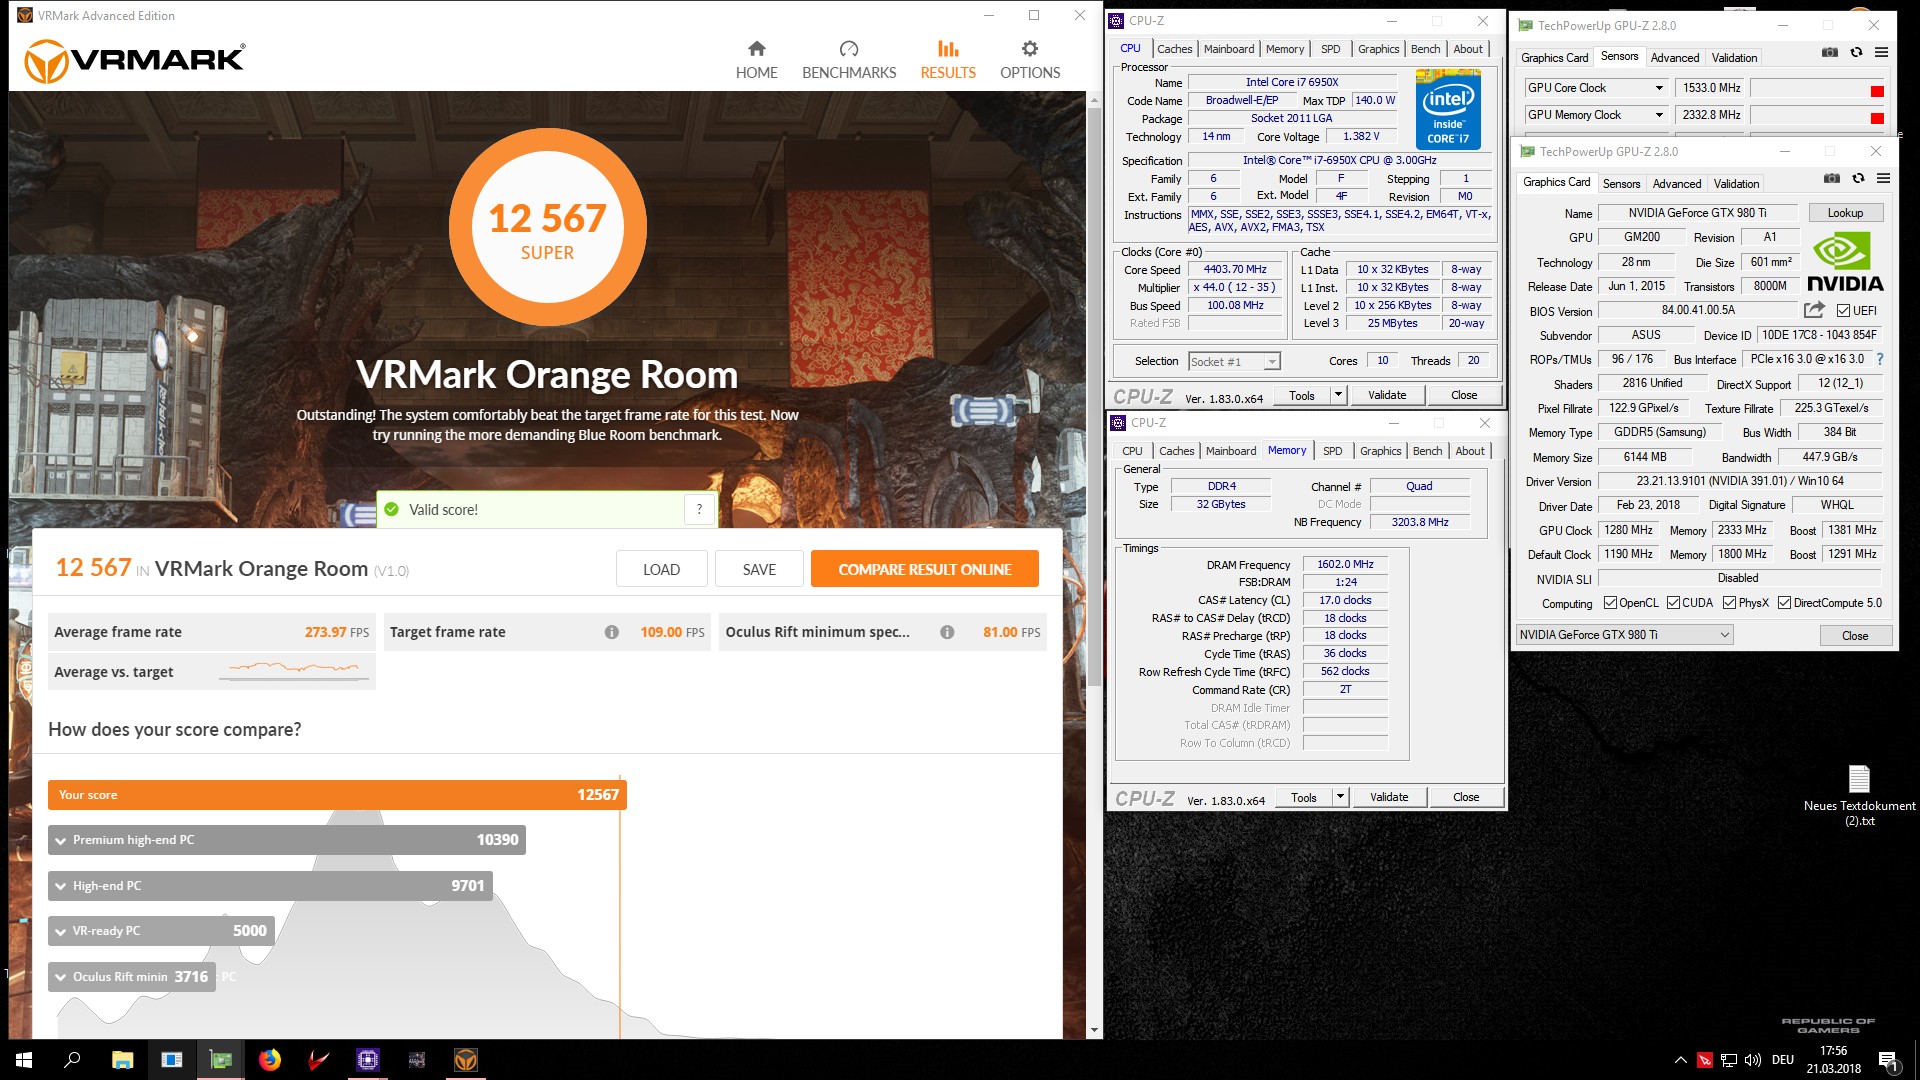Open hamburger menu in front GPU-Z window

[1883, 179]
